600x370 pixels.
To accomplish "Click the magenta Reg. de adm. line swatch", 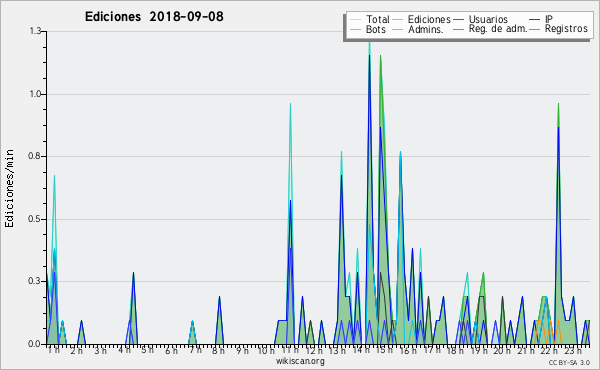I will [458, 29].
